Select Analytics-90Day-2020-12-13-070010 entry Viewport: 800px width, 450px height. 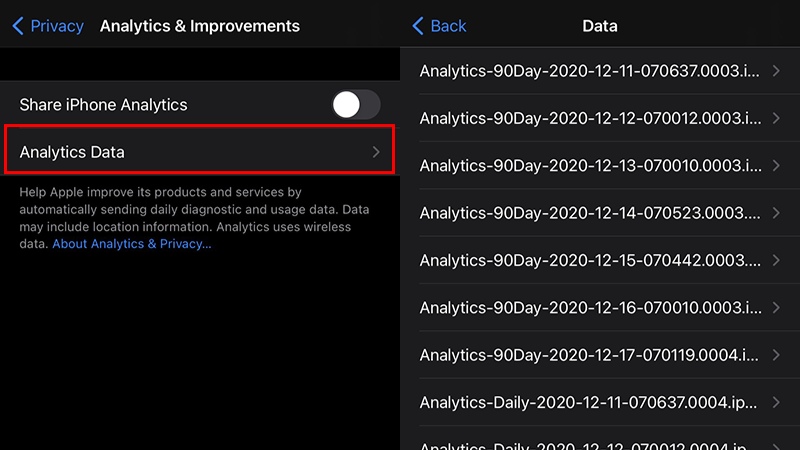pyautogui.click(x=590, y=165)
